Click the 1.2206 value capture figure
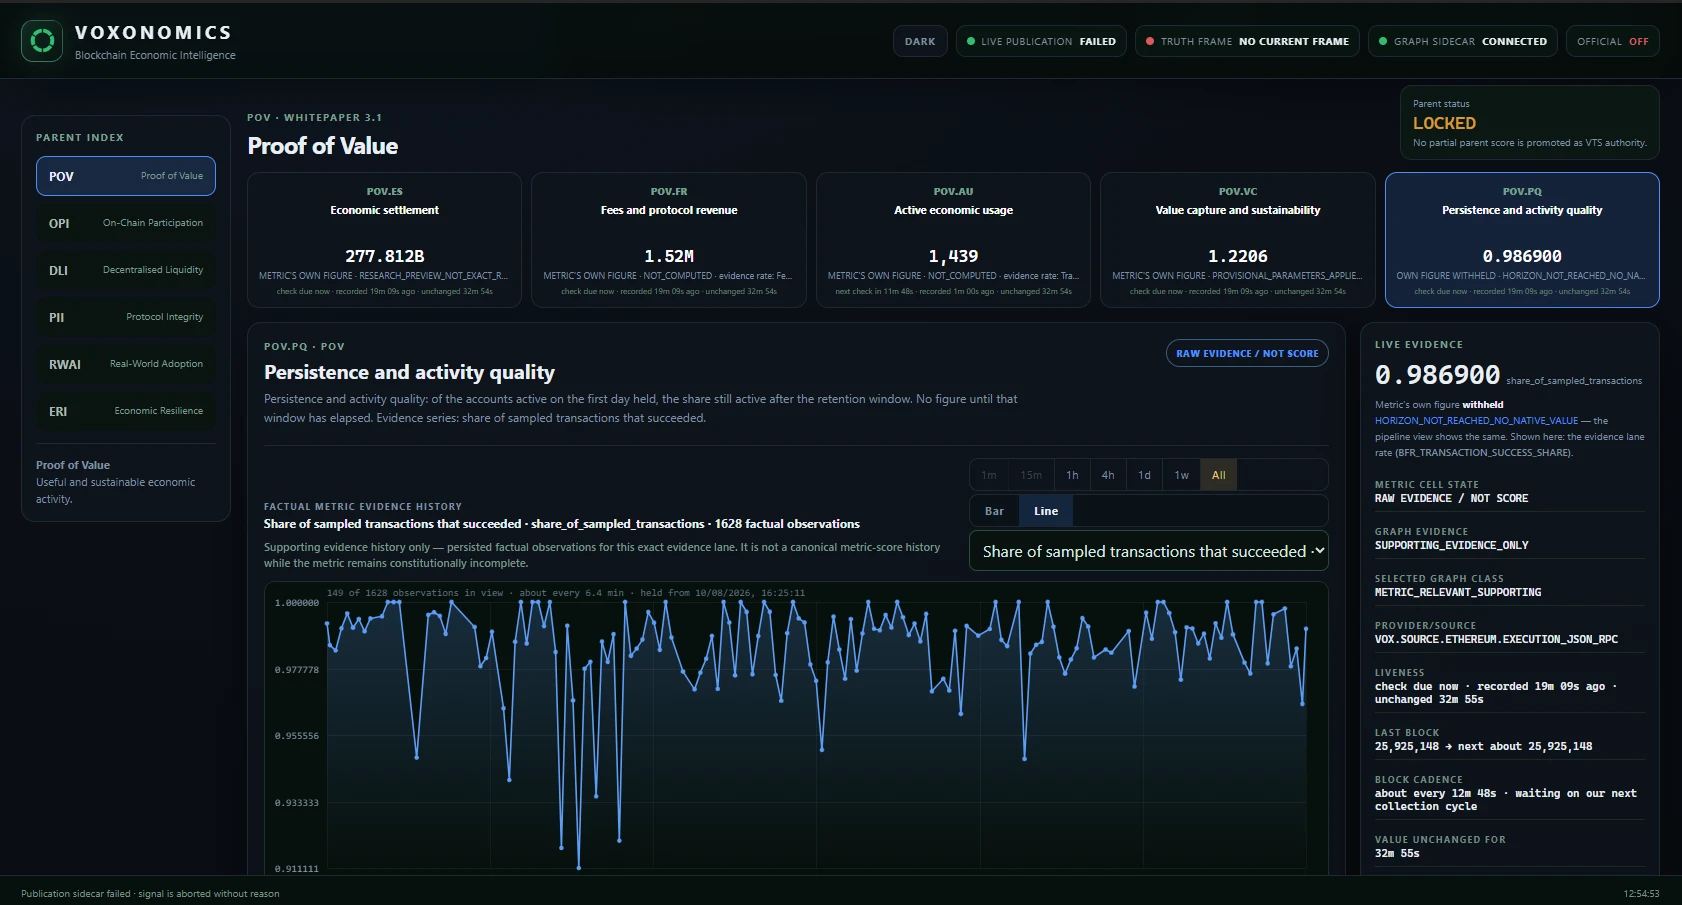This screenshot has height=905, width=1682. tap(1238, 256)
